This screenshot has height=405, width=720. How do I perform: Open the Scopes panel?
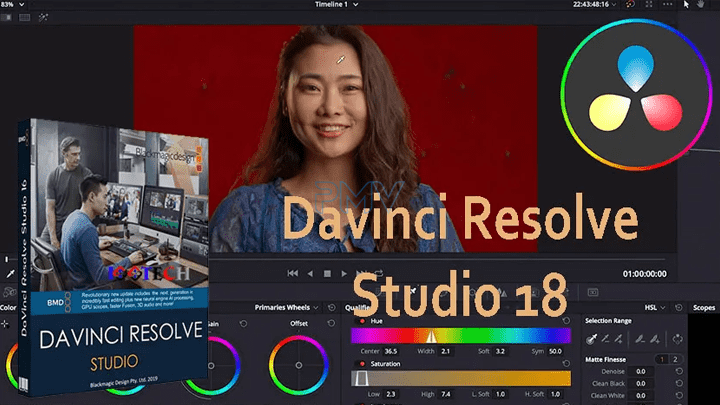tap(703, 308)
